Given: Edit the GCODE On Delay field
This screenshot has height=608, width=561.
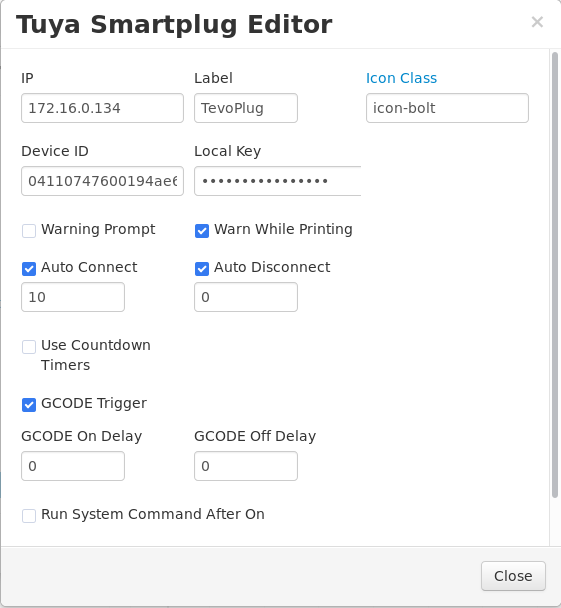Looking at the screenshot, I should 73,466.
